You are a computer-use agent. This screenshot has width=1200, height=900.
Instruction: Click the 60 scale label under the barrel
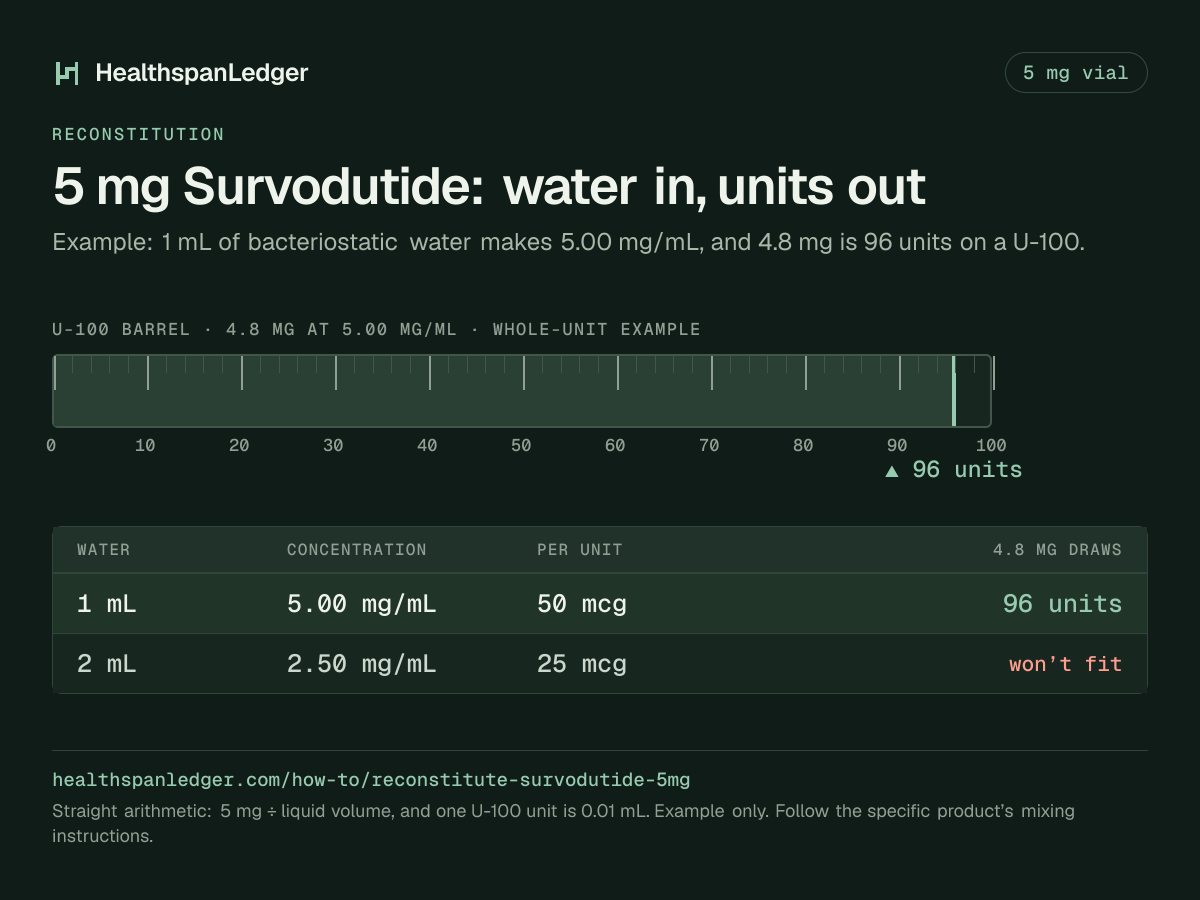point(615,445)
